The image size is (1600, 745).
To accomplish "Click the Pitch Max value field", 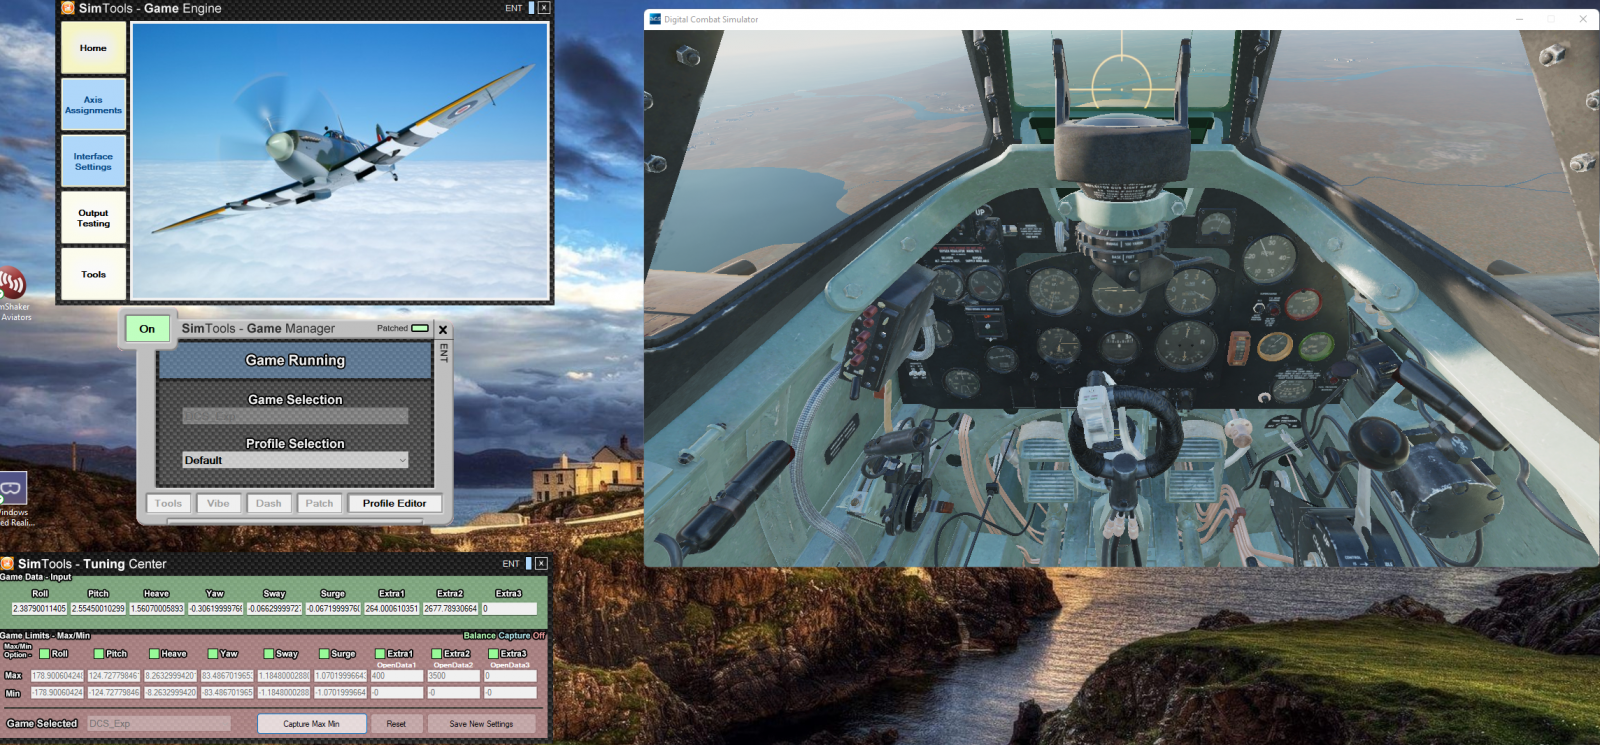I will tap(114, 676).
